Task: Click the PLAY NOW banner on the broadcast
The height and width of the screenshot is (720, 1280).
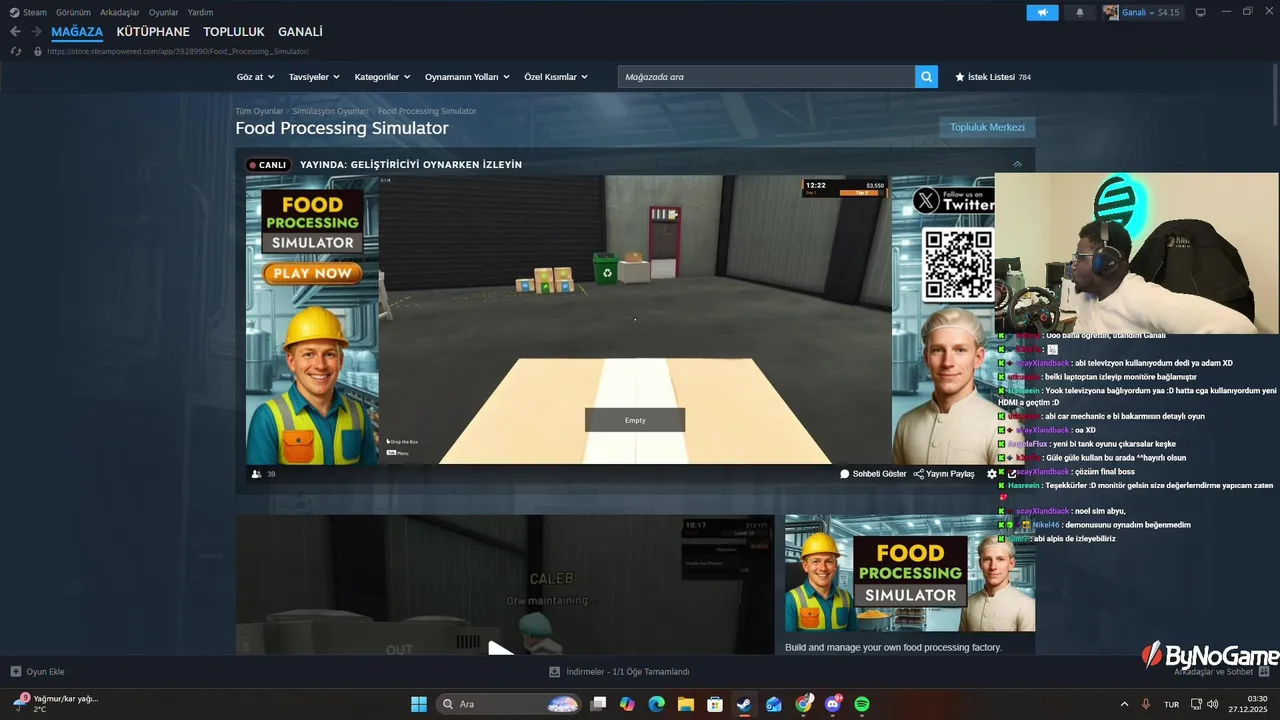Action: 312,273
